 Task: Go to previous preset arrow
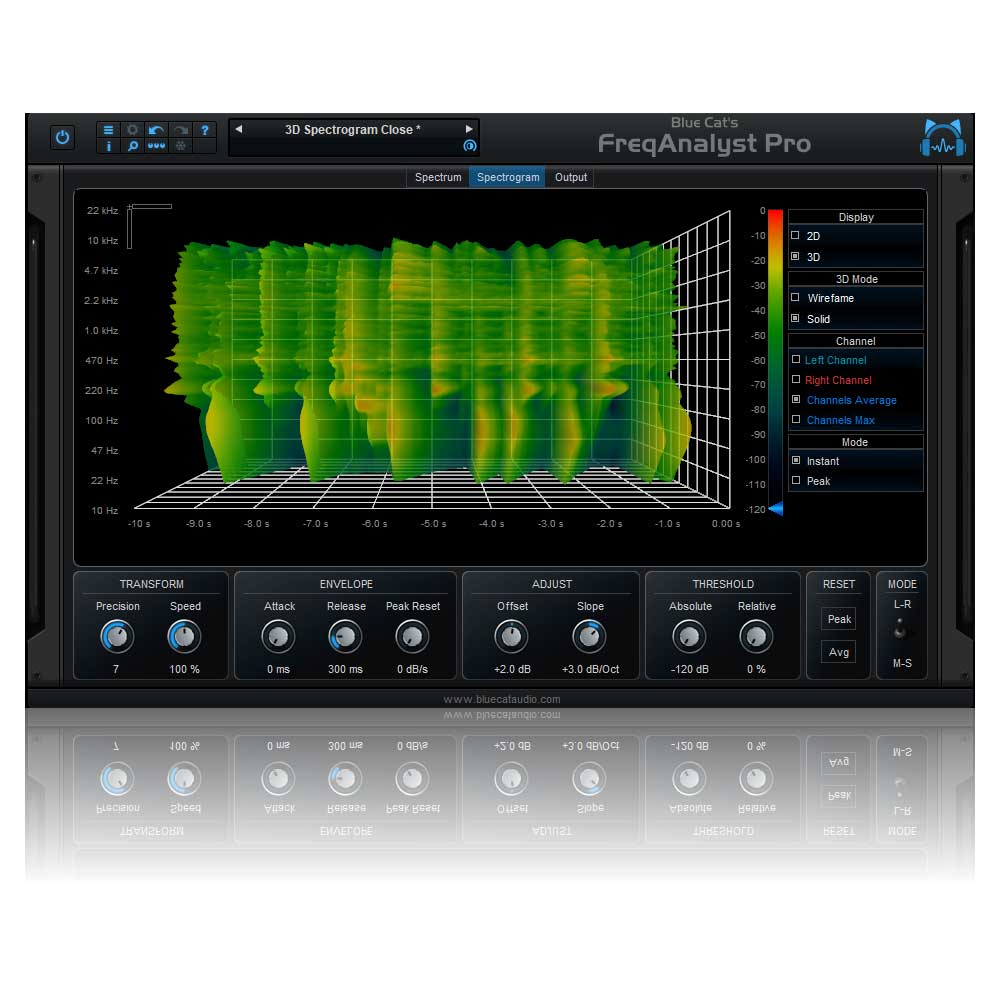[x=239, y=129]
